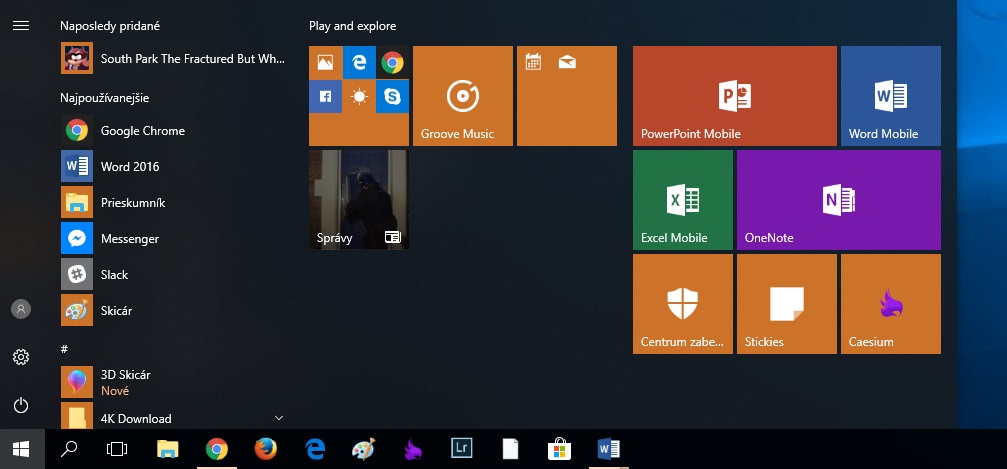Screen dimensions: 1007x469
Task: Launch Google Chrome from most used list
Action: (173, 130)
